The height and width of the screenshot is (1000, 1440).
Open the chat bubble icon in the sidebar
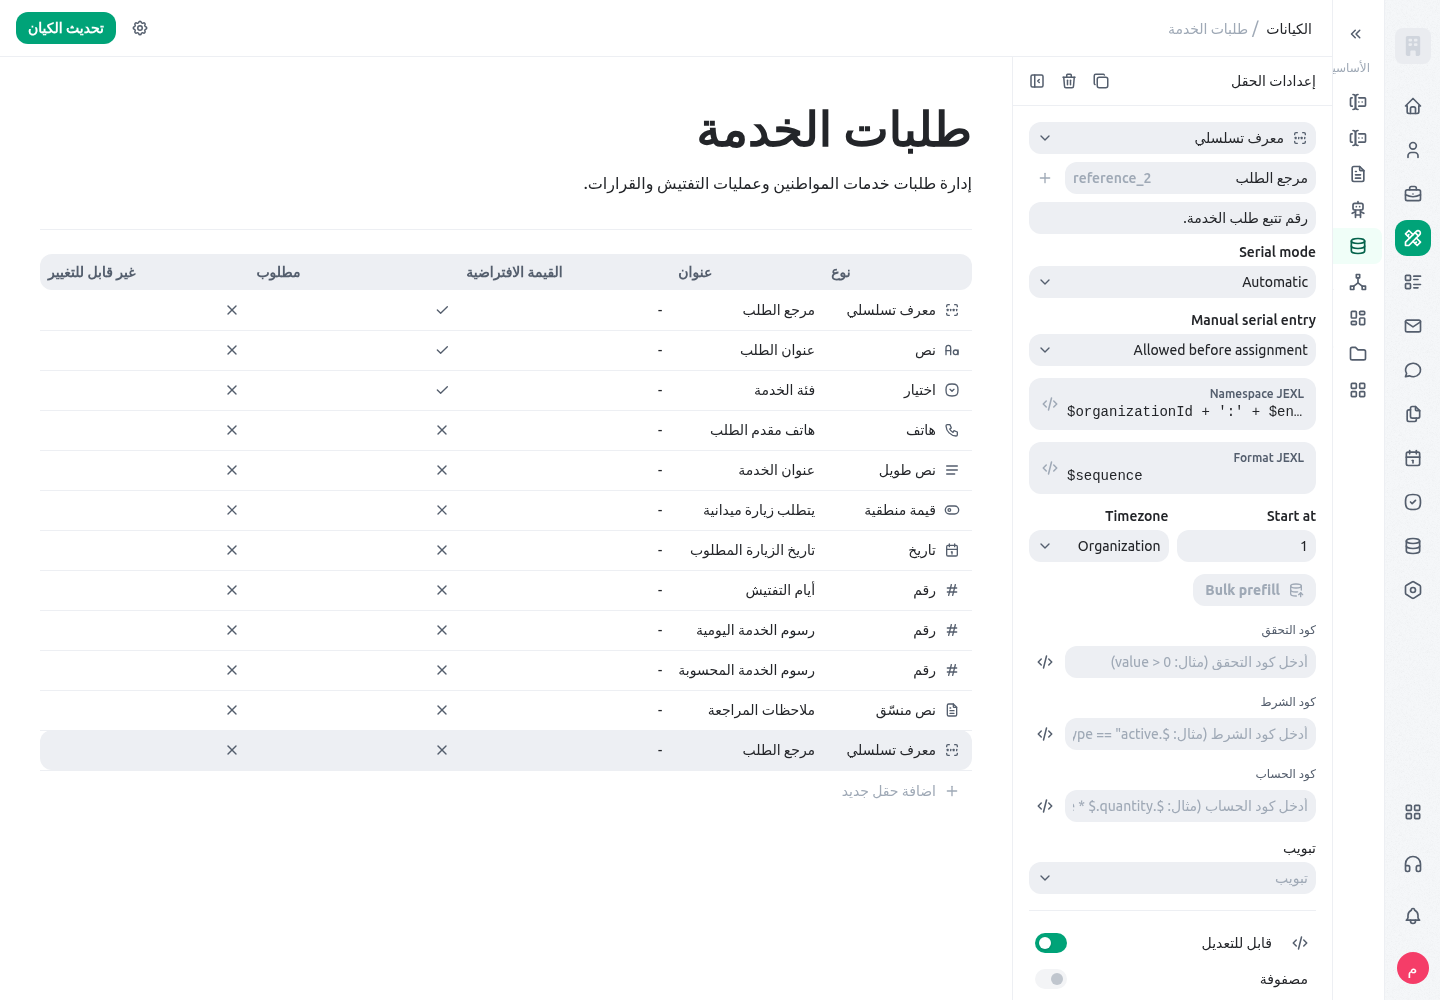[1413, 370]
